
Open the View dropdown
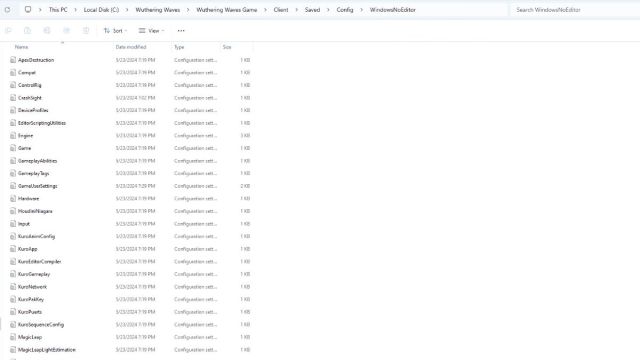151,31
